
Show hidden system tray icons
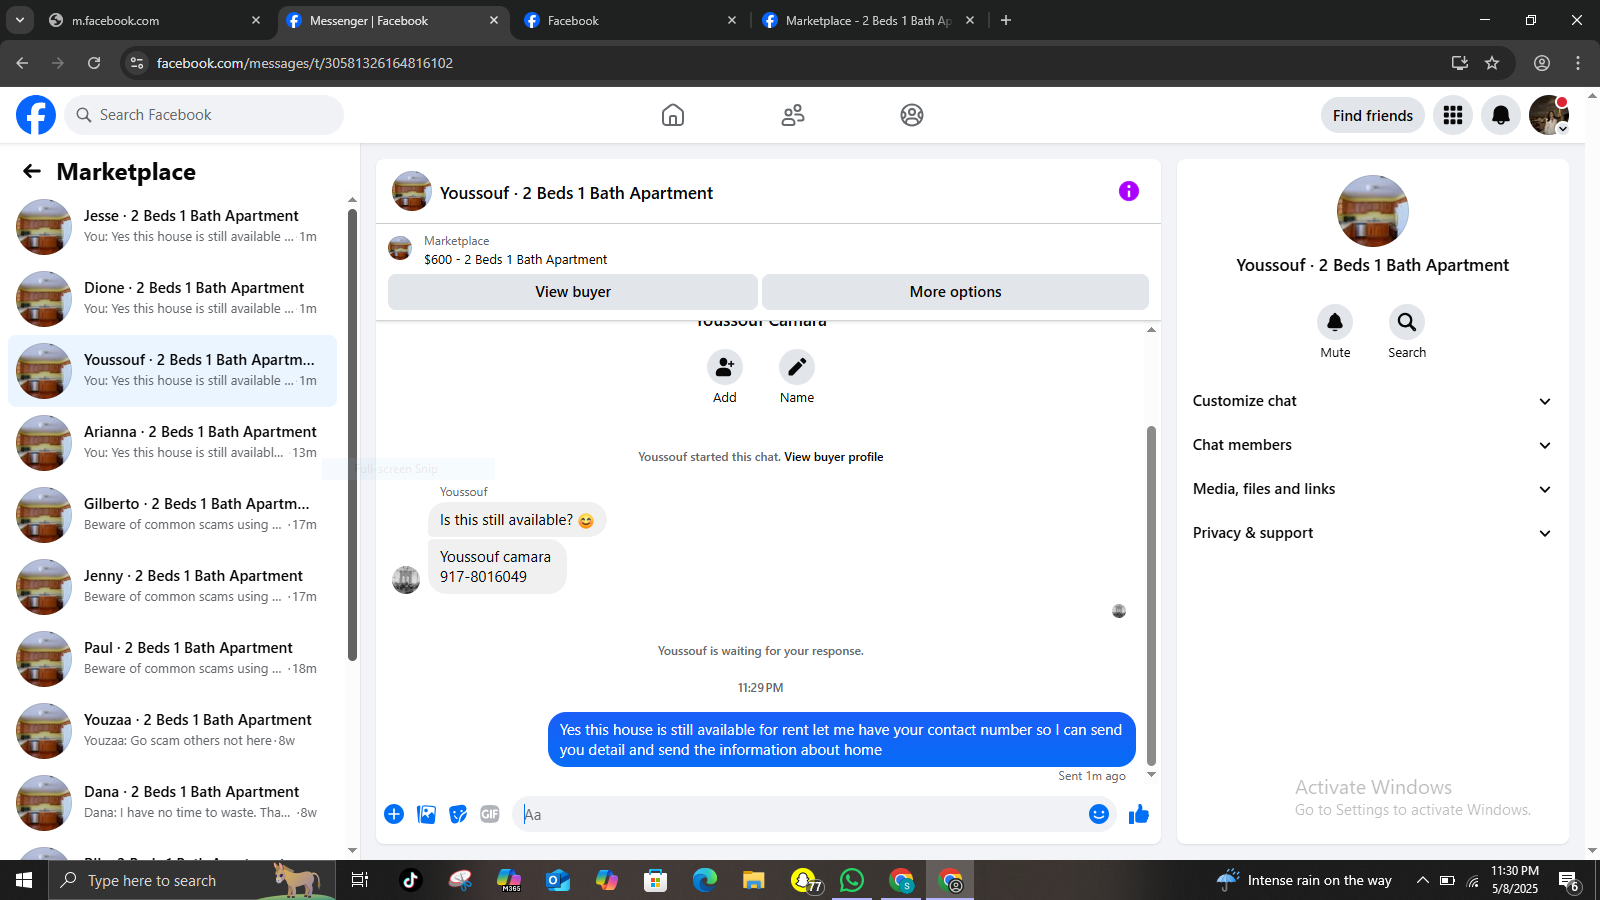1422,881
